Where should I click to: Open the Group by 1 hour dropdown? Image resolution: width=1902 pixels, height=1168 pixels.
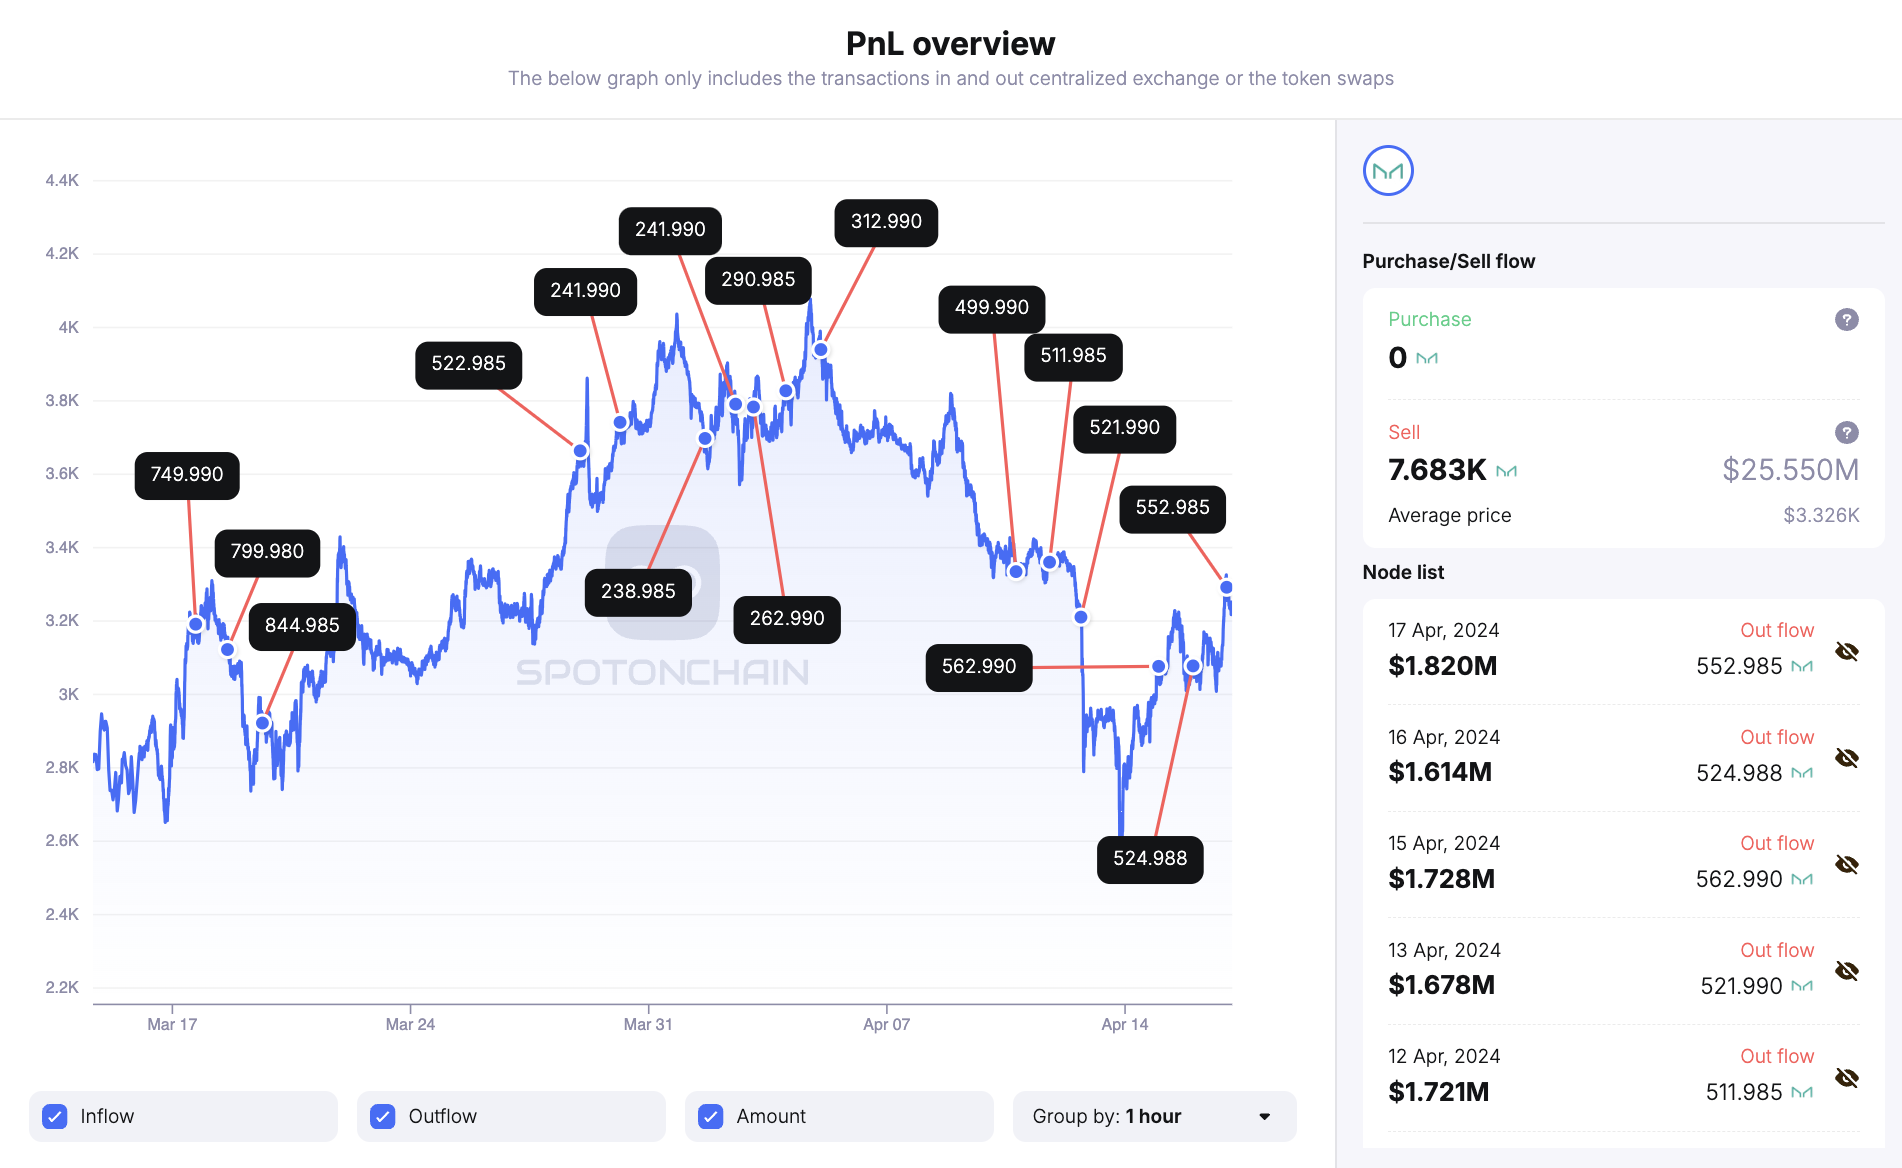(x=1154, y=1116)
